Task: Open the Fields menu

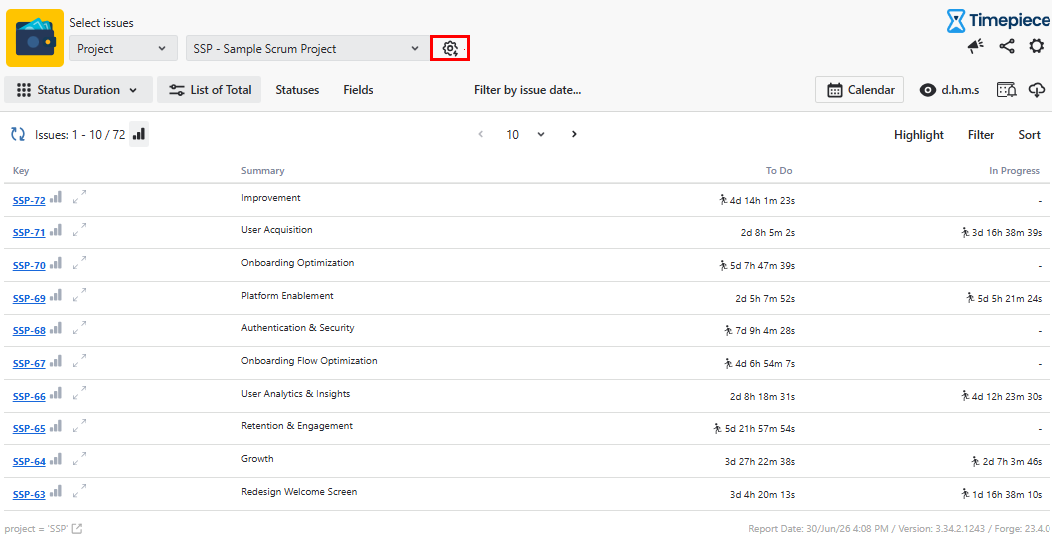Action: (358, 90)
